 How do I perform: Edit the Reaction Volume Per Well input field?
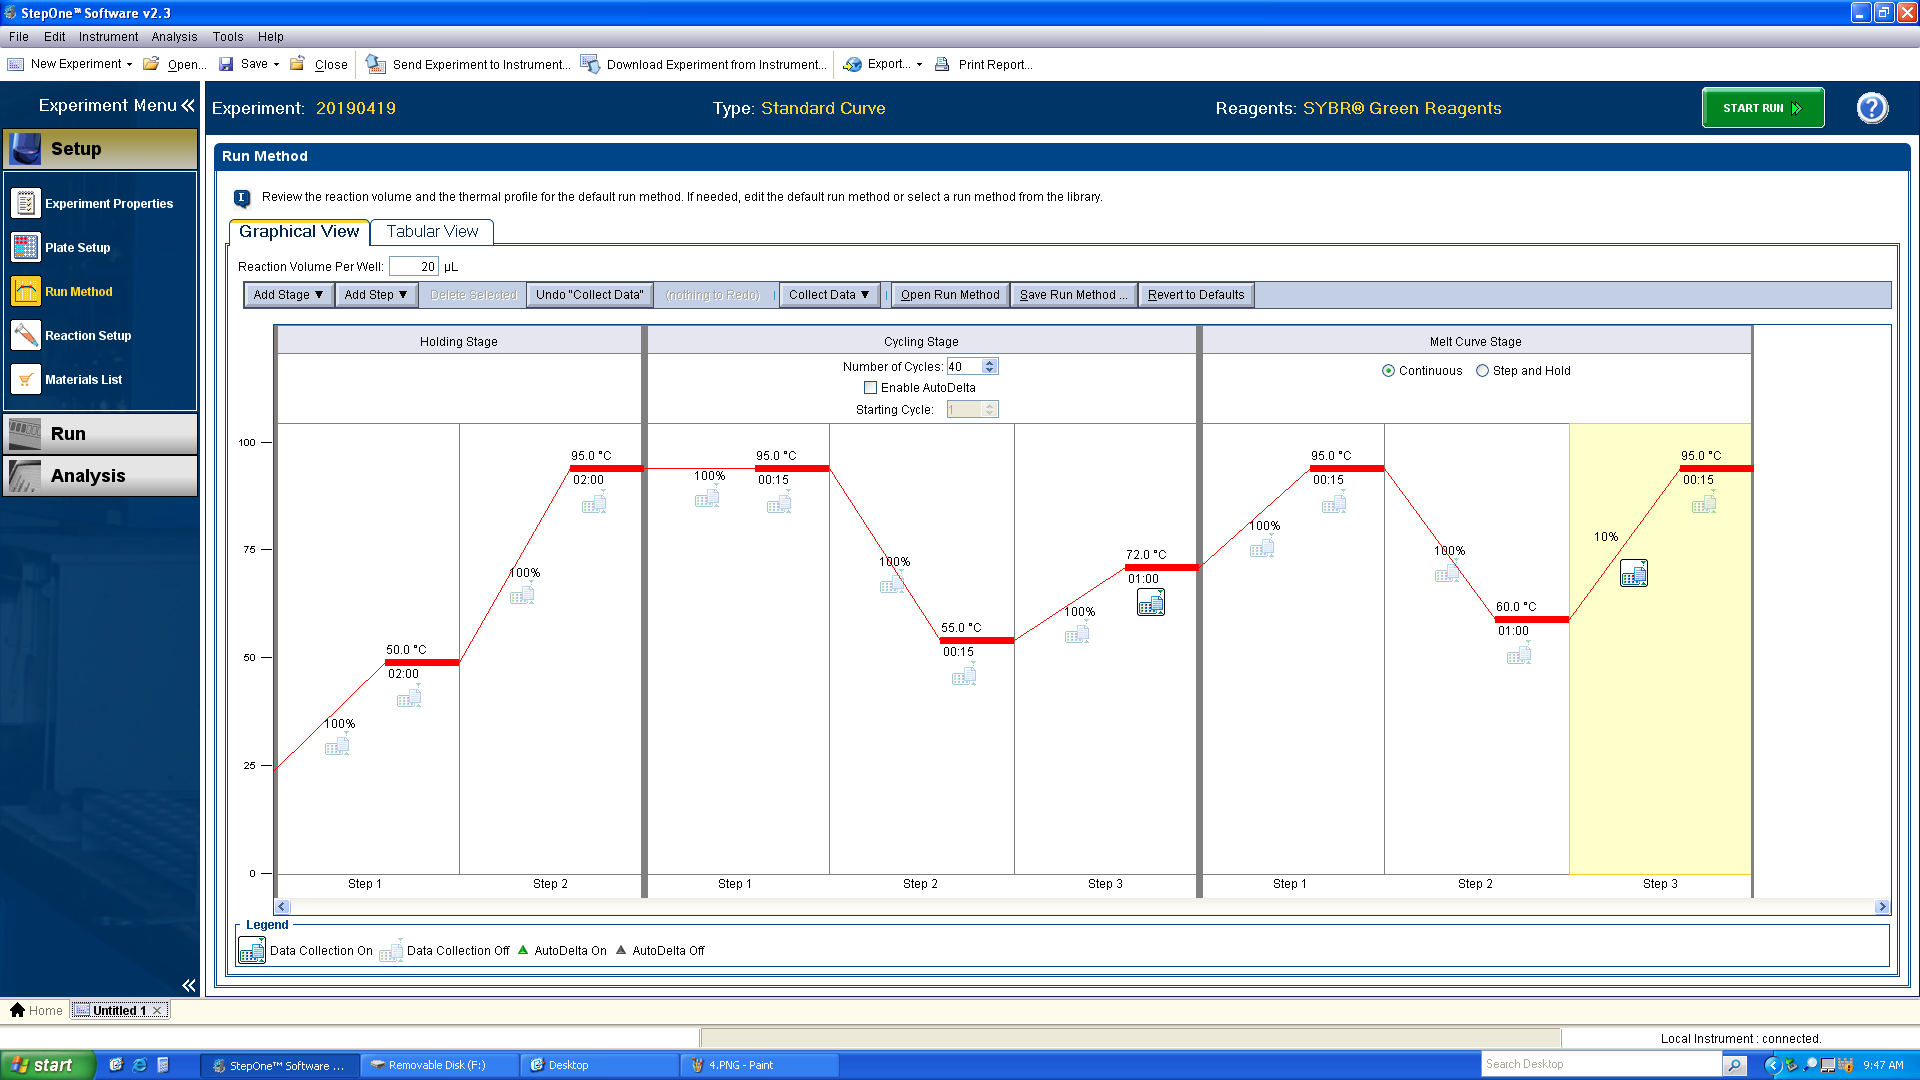point(413,266)
